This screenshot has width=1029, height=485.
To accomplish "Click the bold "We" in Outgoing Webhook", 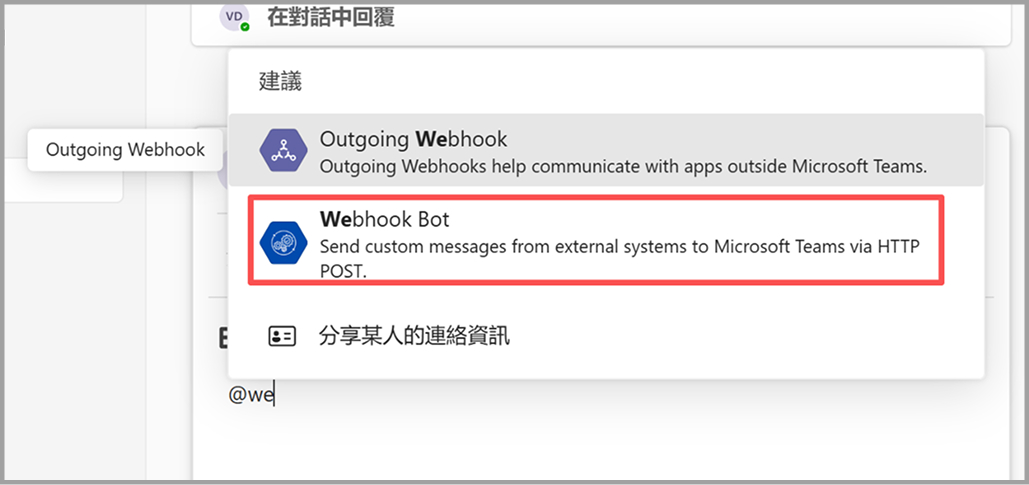I will [431, 139].
